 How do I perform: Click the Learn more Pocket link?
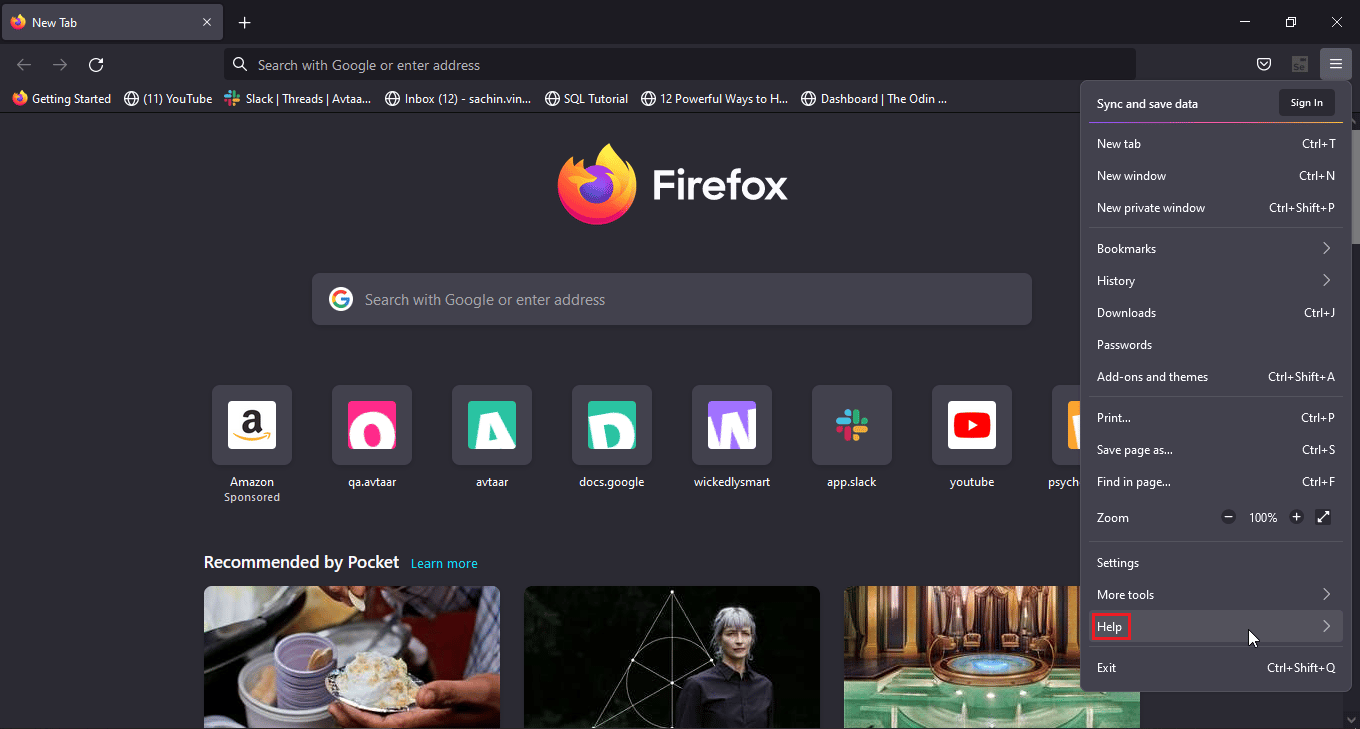point(444,564)
